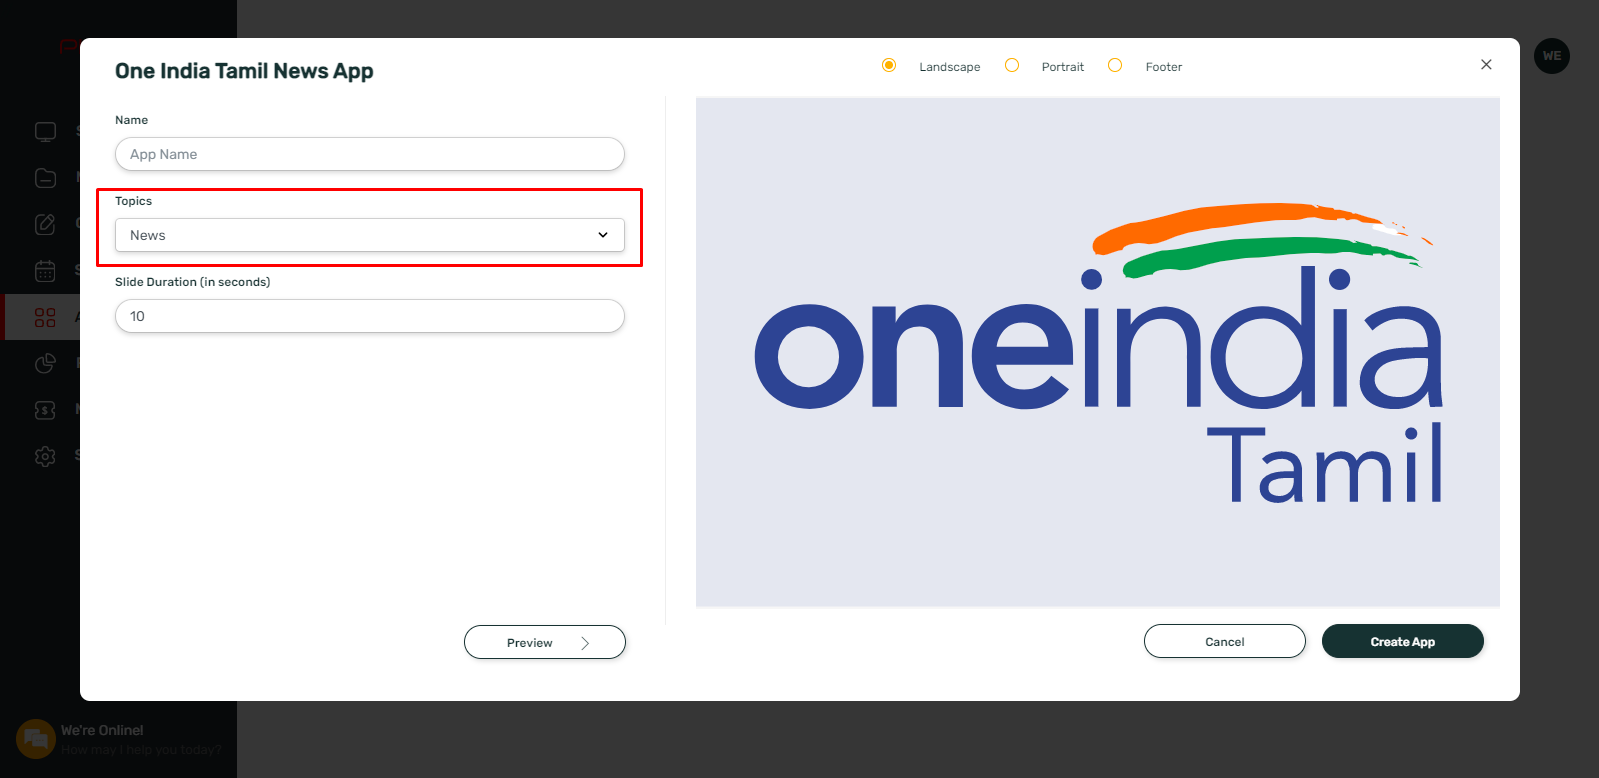Close the One India Tamil dialog

(x=1486, y=64)
